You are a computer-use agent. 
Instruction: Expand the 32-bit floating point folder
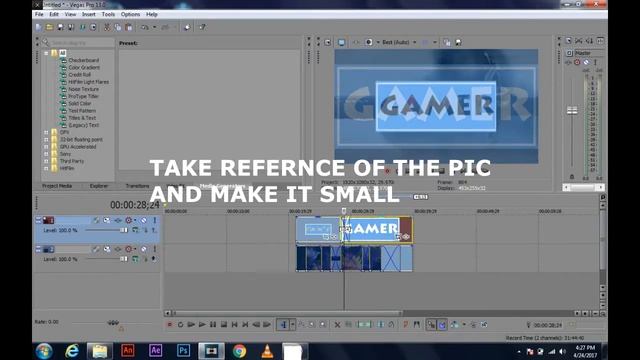(47, 140)
